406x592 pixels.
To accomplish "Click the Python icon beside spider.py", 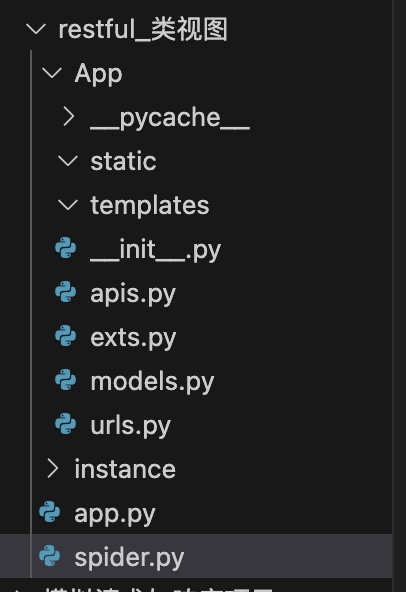I will point(50,556).
